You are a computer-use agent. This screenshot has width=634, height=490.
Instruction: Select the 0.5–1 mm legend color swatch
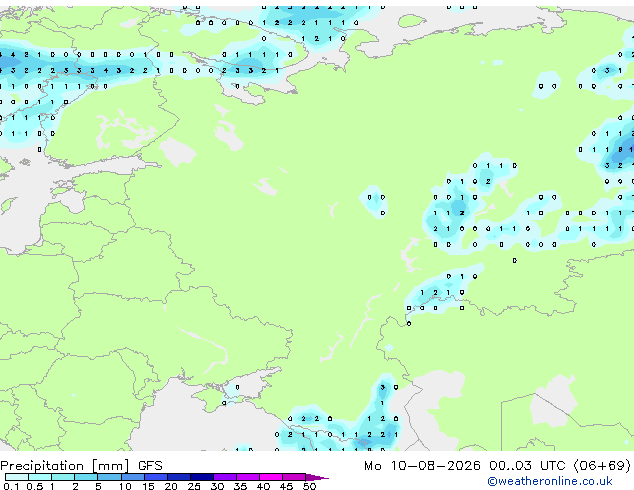(x=40, y=477)
